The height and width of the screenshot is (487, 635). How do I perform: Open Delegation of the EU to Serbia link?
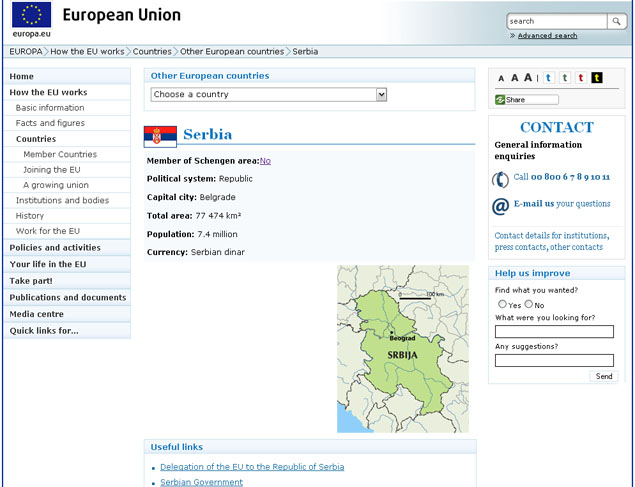[252, 467]
